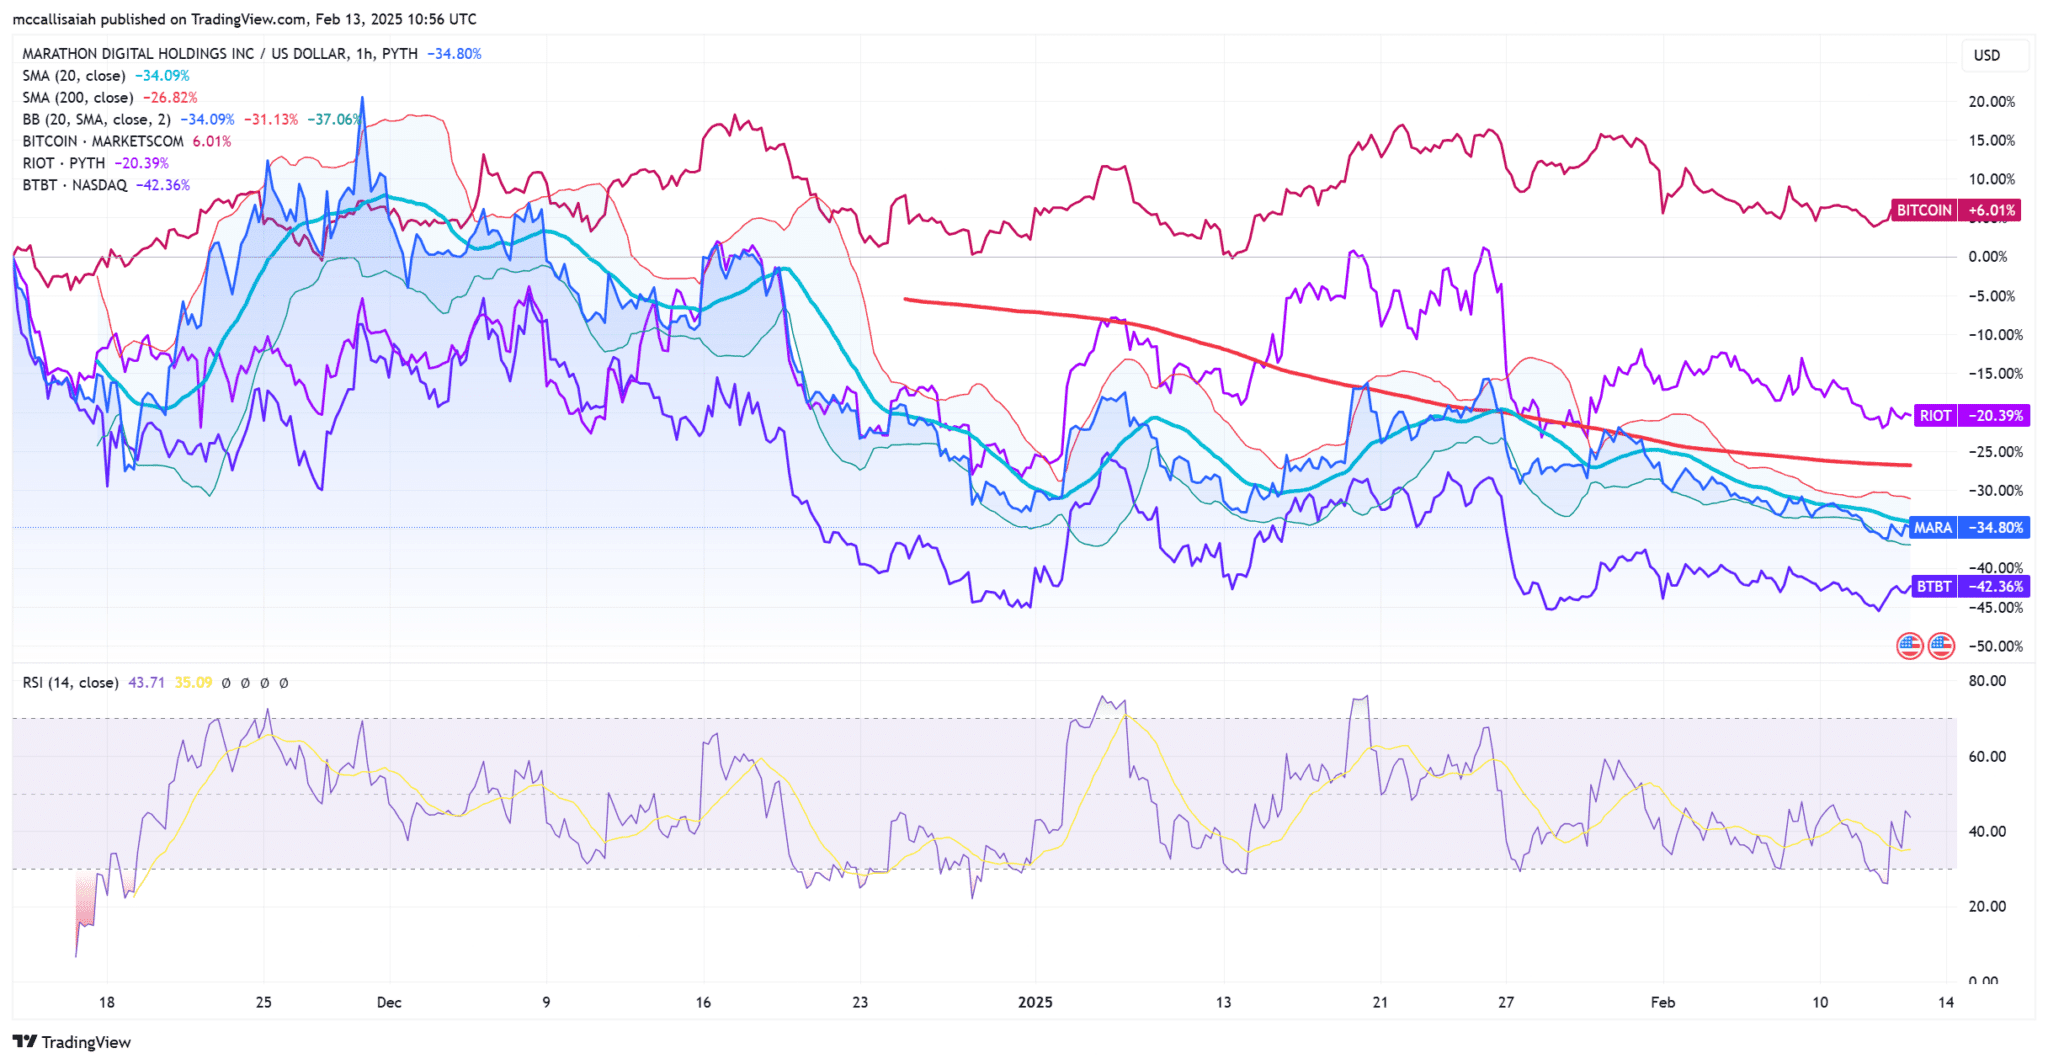
Task: Click the 20.00 level on RSI axis
Action: (1987, 906)
